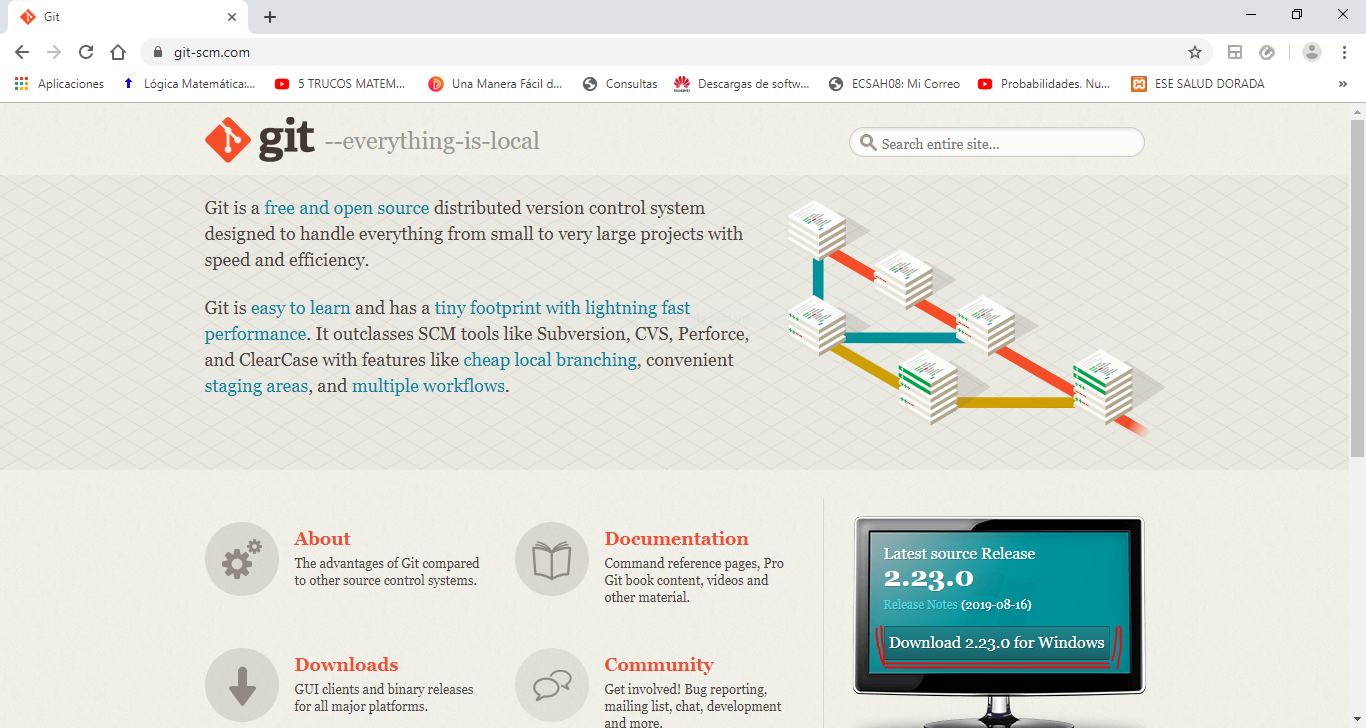
Task: Open the Aplicaciones apps grid
Action: click(x=60, y=84)
